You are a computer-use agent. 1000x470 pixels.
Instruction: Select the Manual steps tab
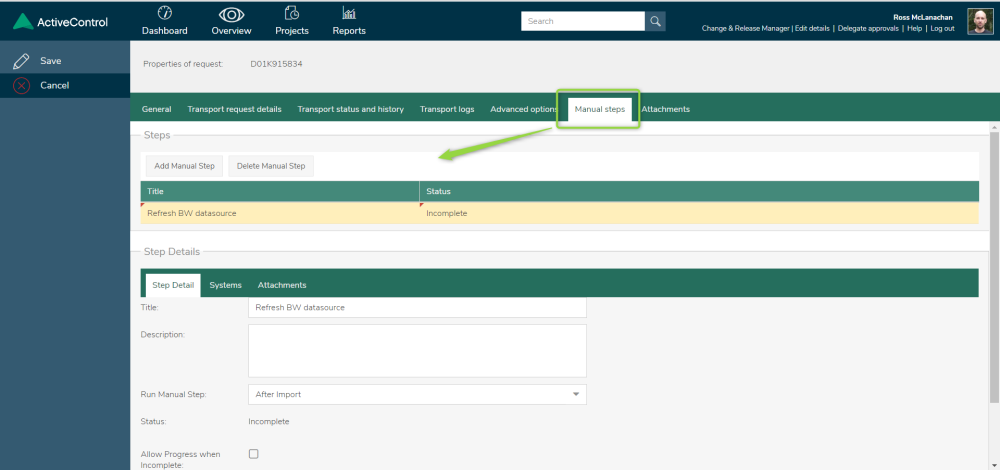tap(599, 109)
